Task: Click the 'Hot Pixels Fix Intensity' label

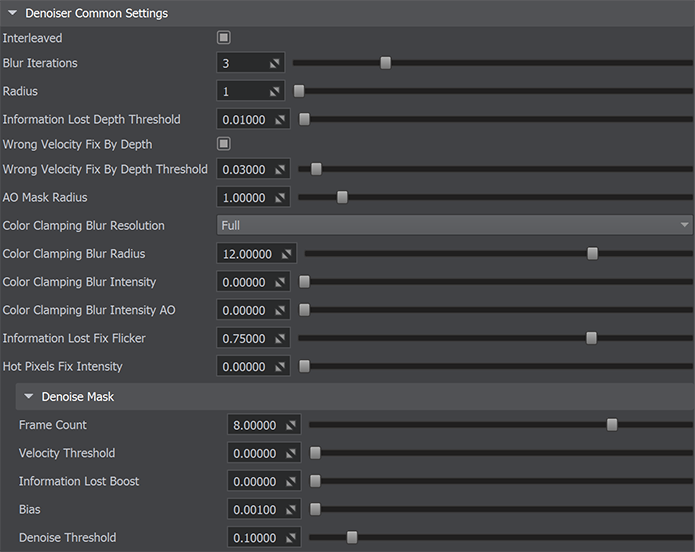Action: click(62, 367)
